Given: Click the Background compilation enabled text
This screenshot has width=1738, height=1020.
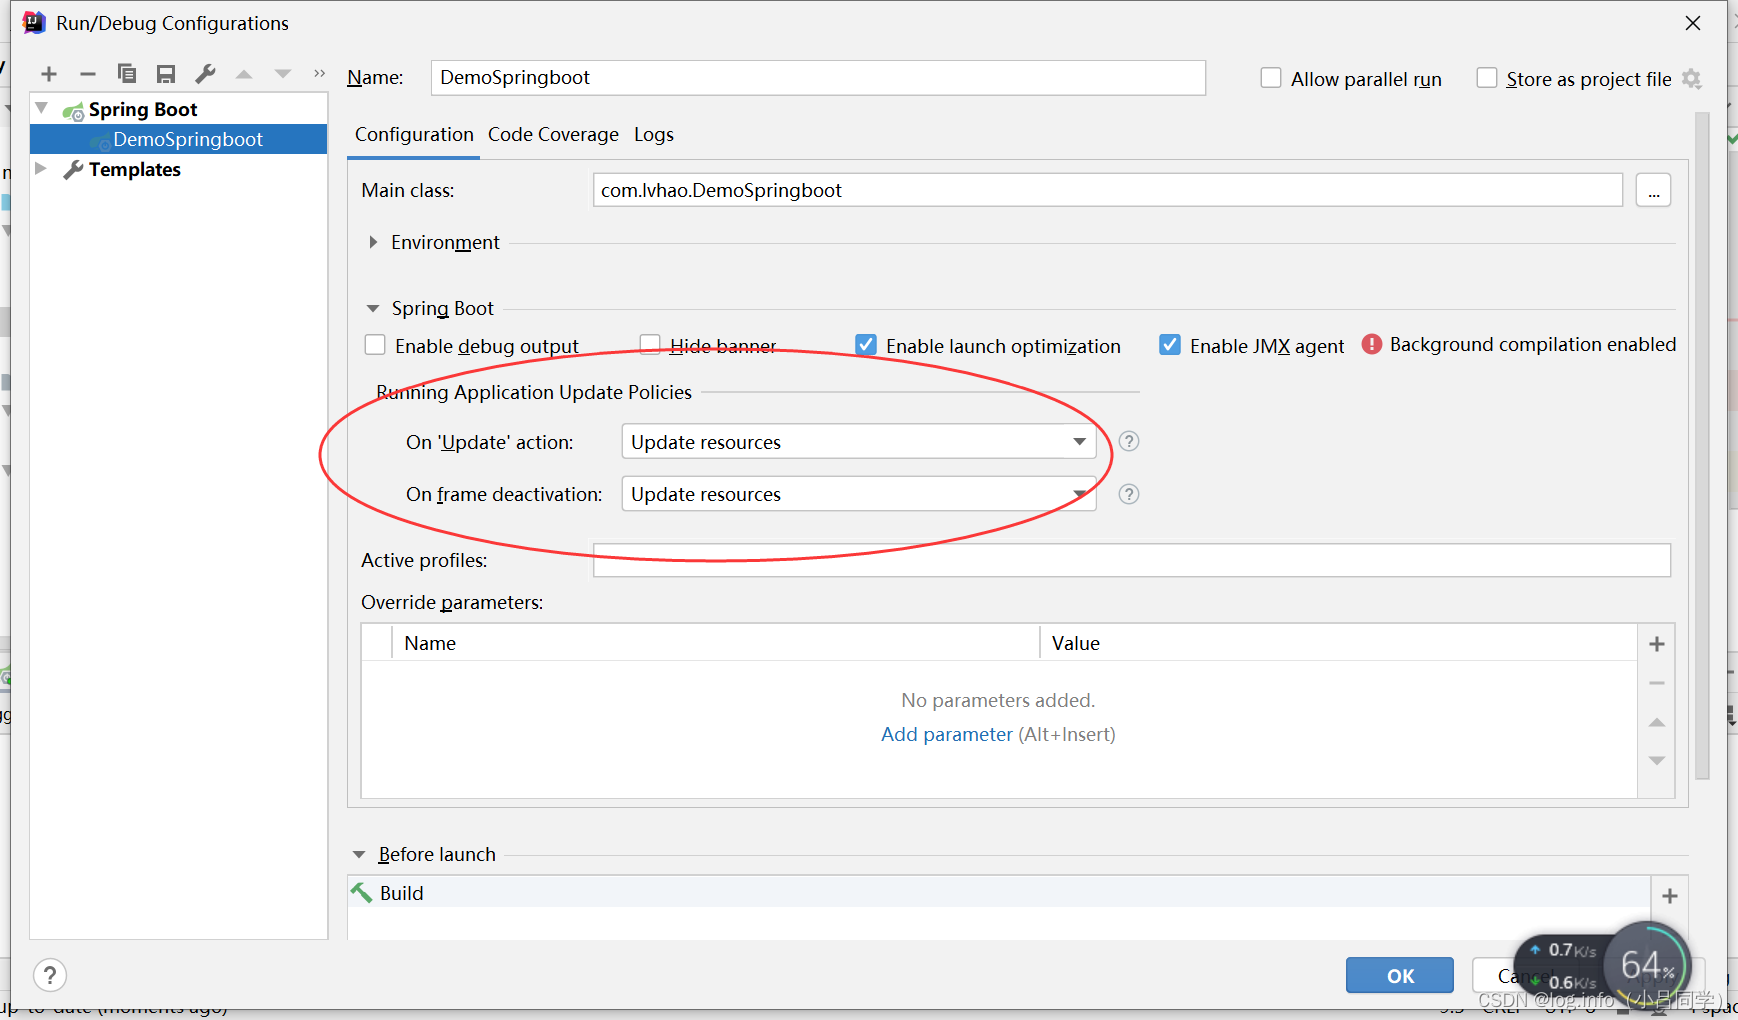Looking at the screenshot, I should click(x=1533, y=344).
